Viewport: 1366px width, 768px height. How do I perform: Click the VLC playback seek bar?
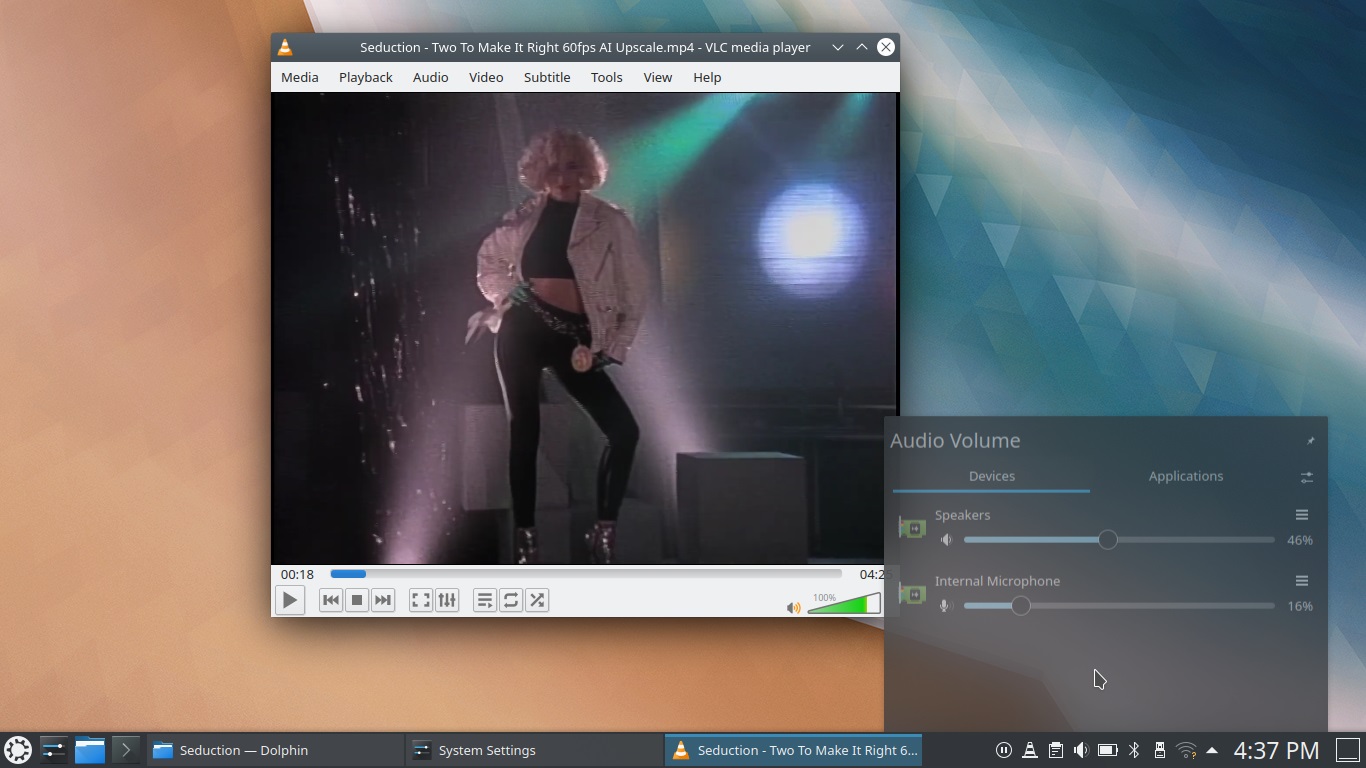[x=586, y=574]
